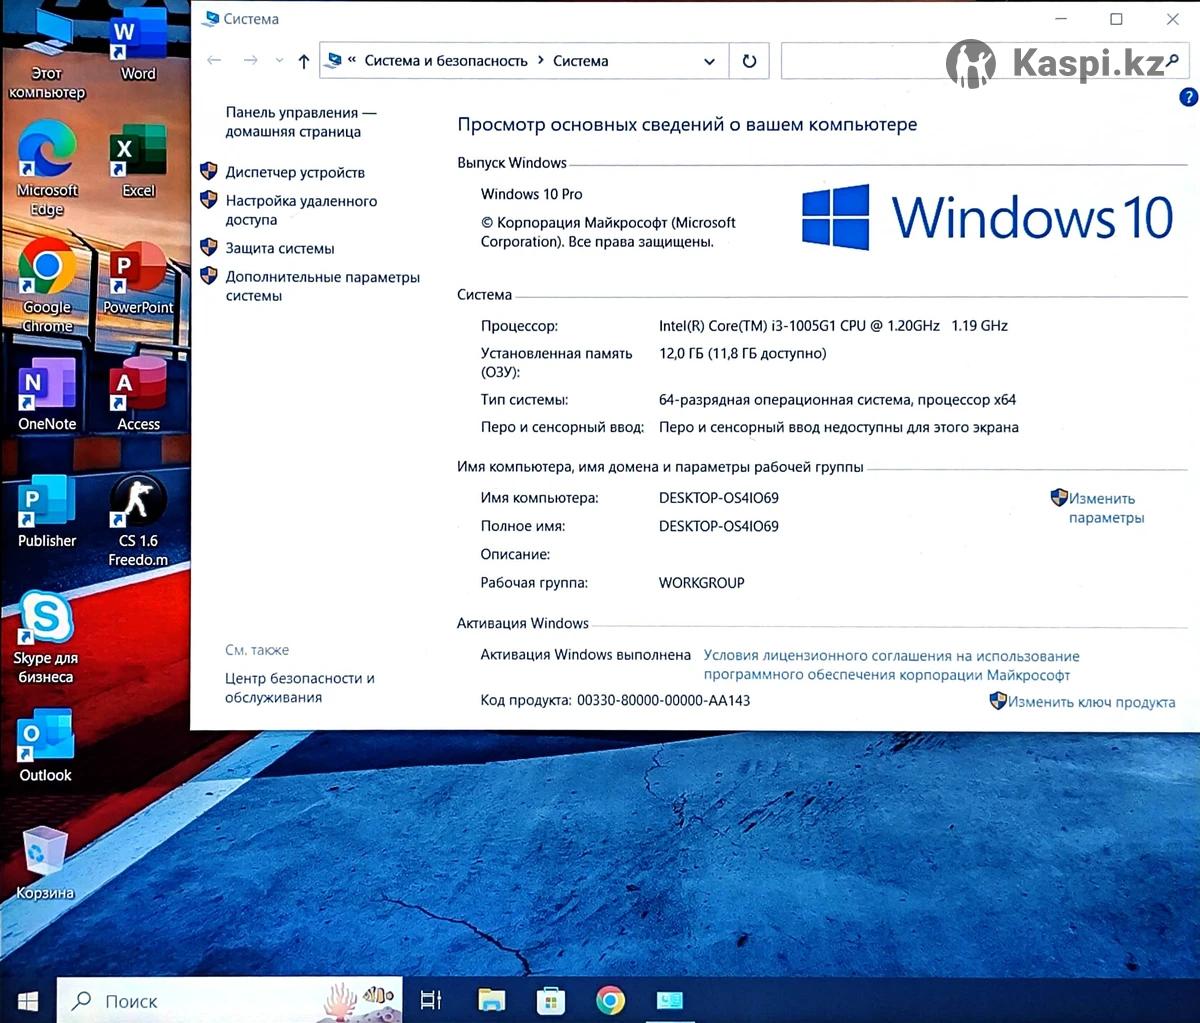Open the Access desktop shortcut
Screen dimensions: 1200x1023
tap(138, 395)
